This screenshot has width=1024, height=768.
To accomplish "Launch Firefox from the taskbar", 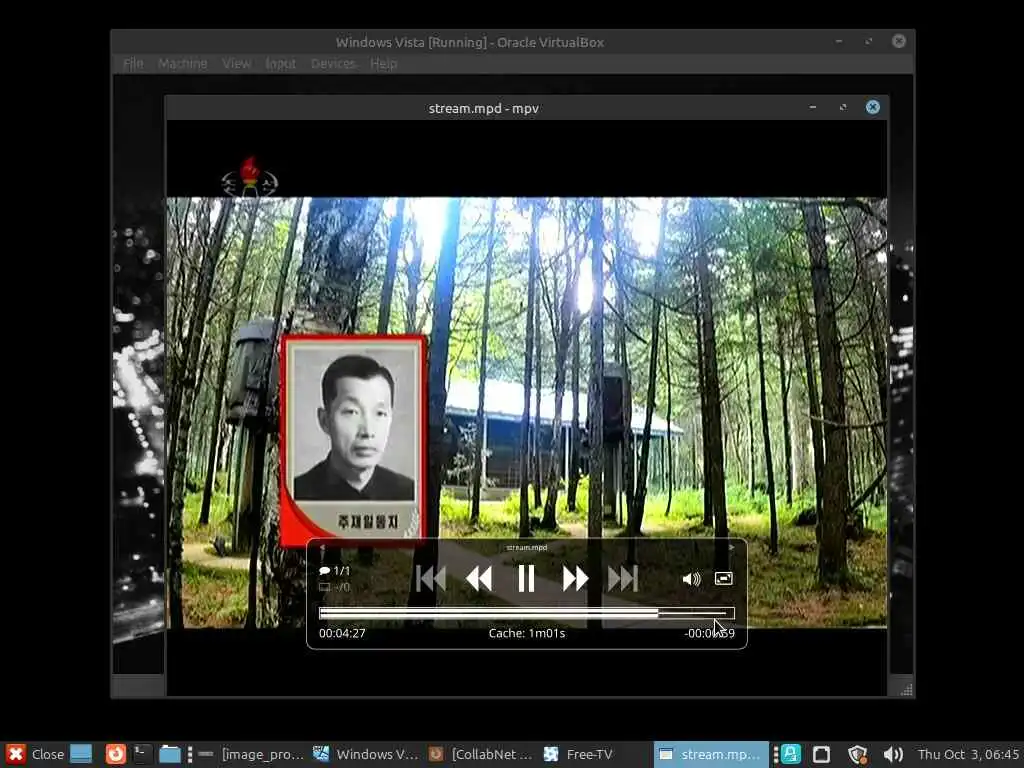I will tap(116, 754).
